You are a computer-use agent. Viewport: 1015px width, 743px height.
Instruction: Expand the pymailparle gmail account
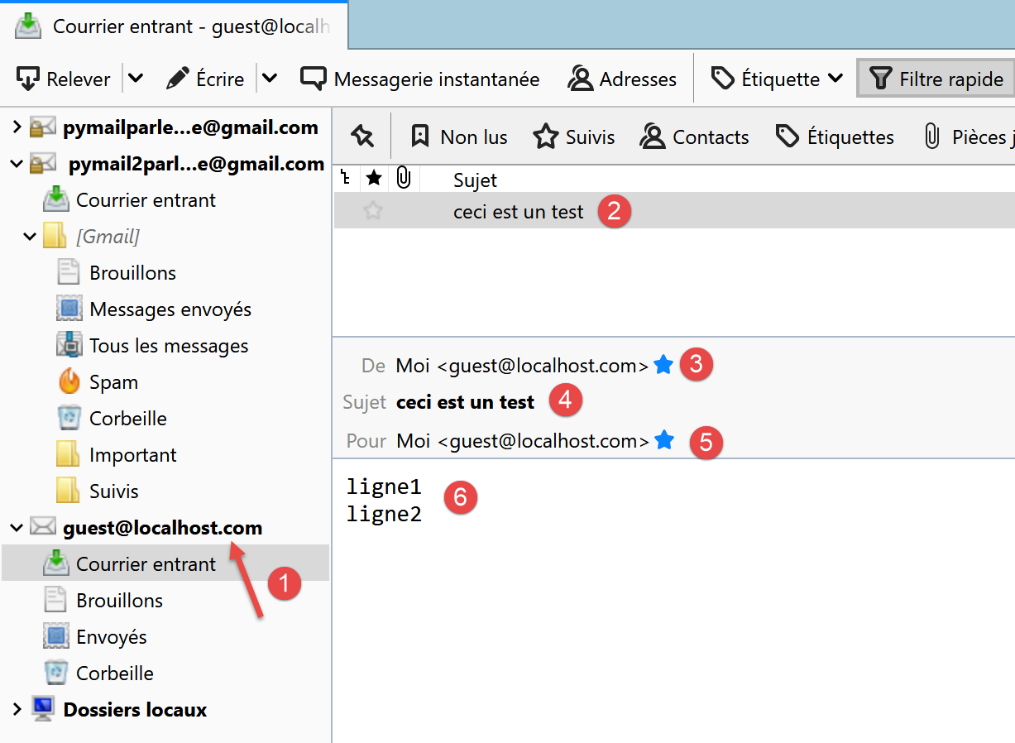coord(16,127)
